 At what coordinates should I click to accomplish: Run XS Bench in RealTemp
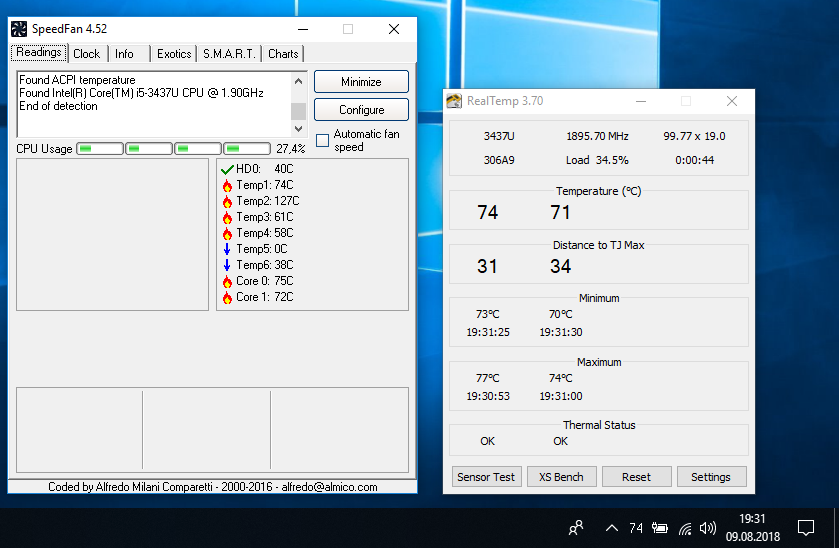pos(561,477)
